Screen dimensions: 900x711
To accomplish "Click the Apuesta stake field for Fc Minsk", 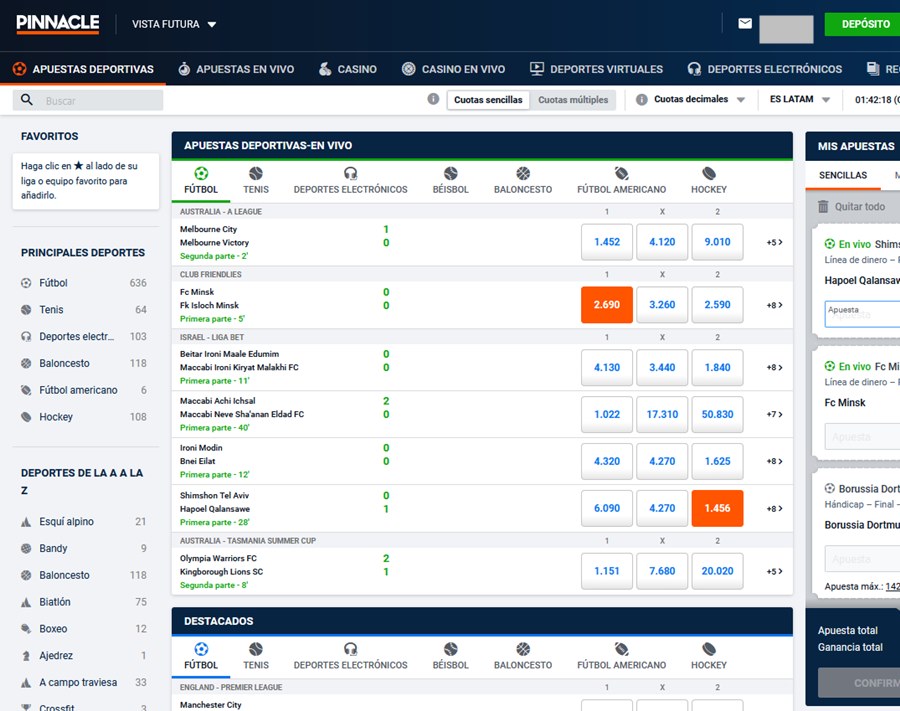I will pos(863,437).
